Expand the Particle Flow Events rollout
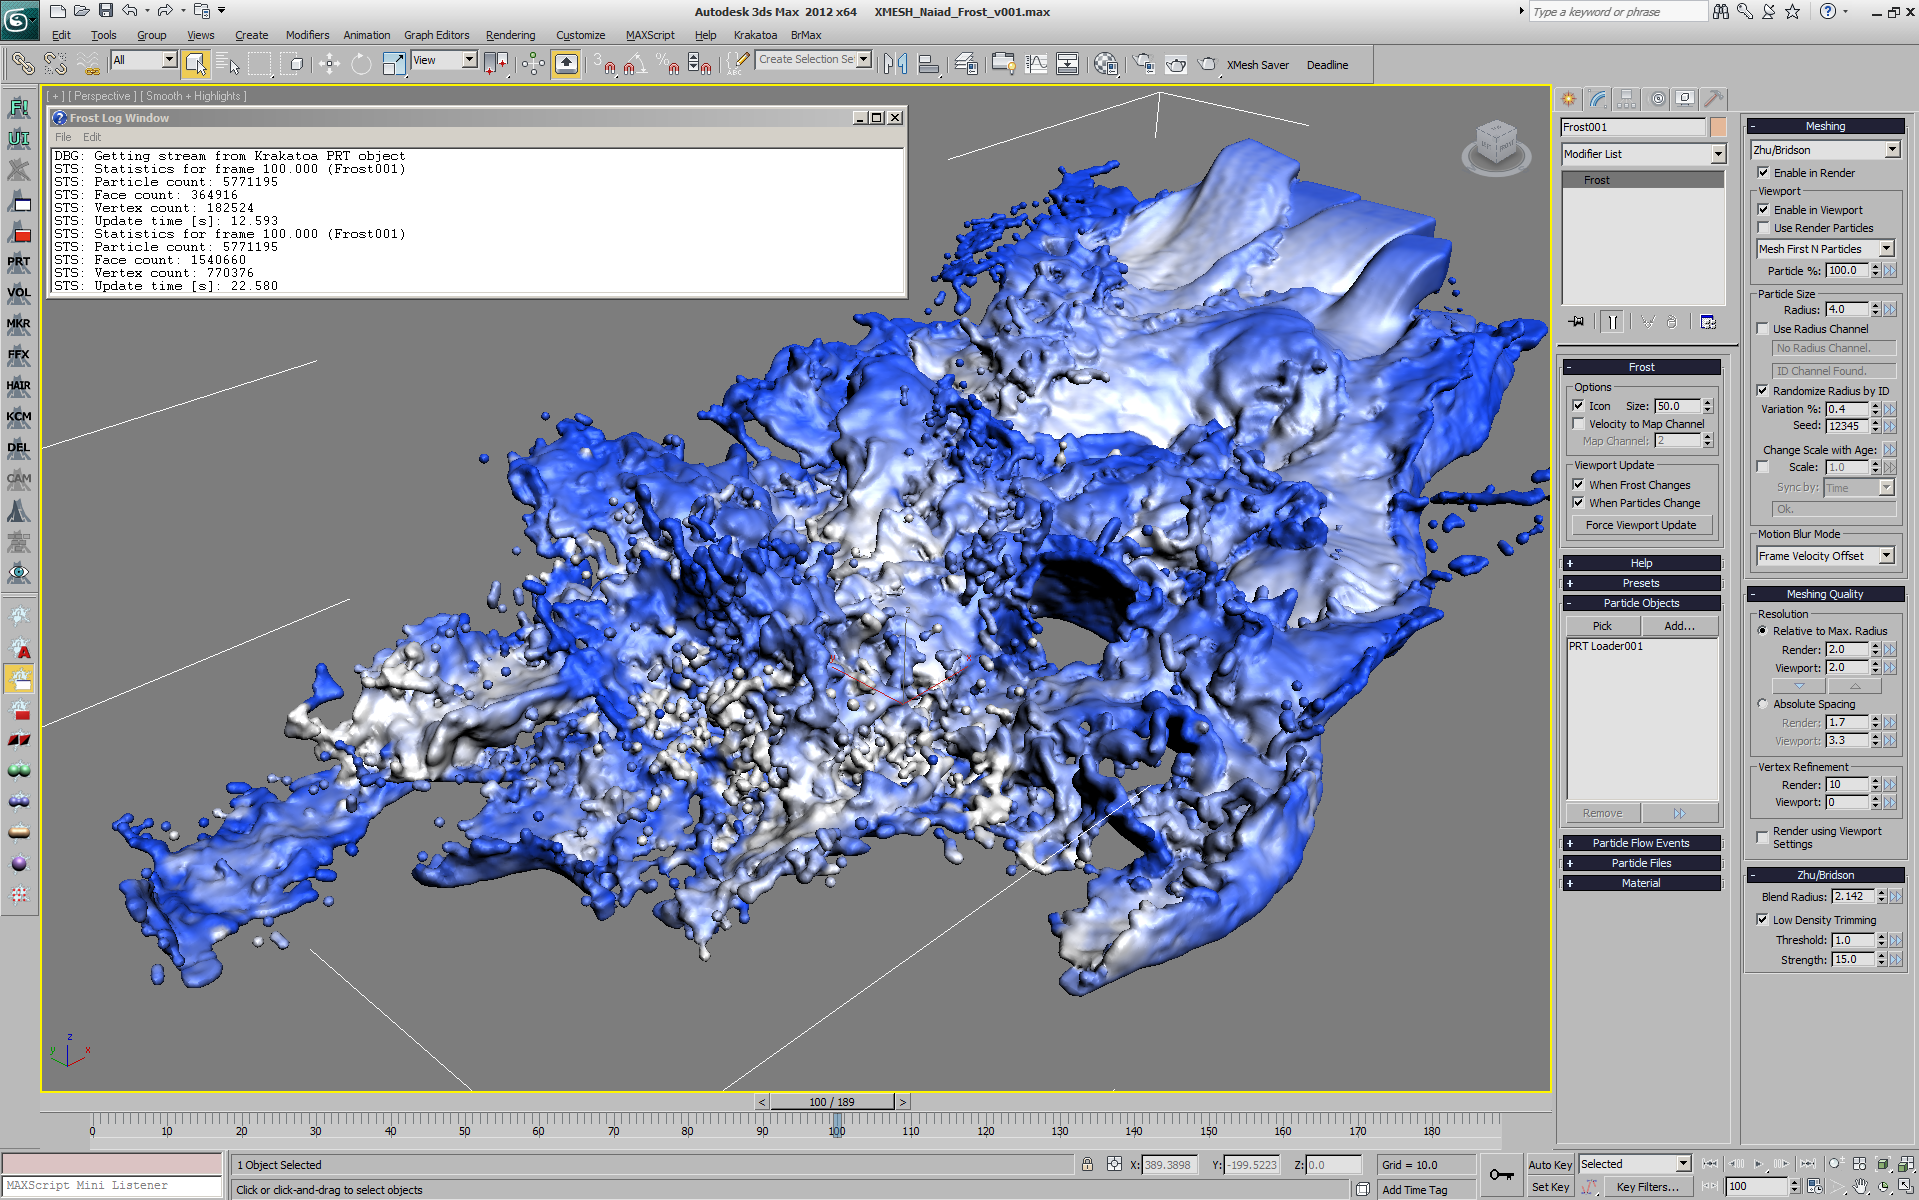The height and width of the screenshot is (1200, 1919). coord(1641,842)
